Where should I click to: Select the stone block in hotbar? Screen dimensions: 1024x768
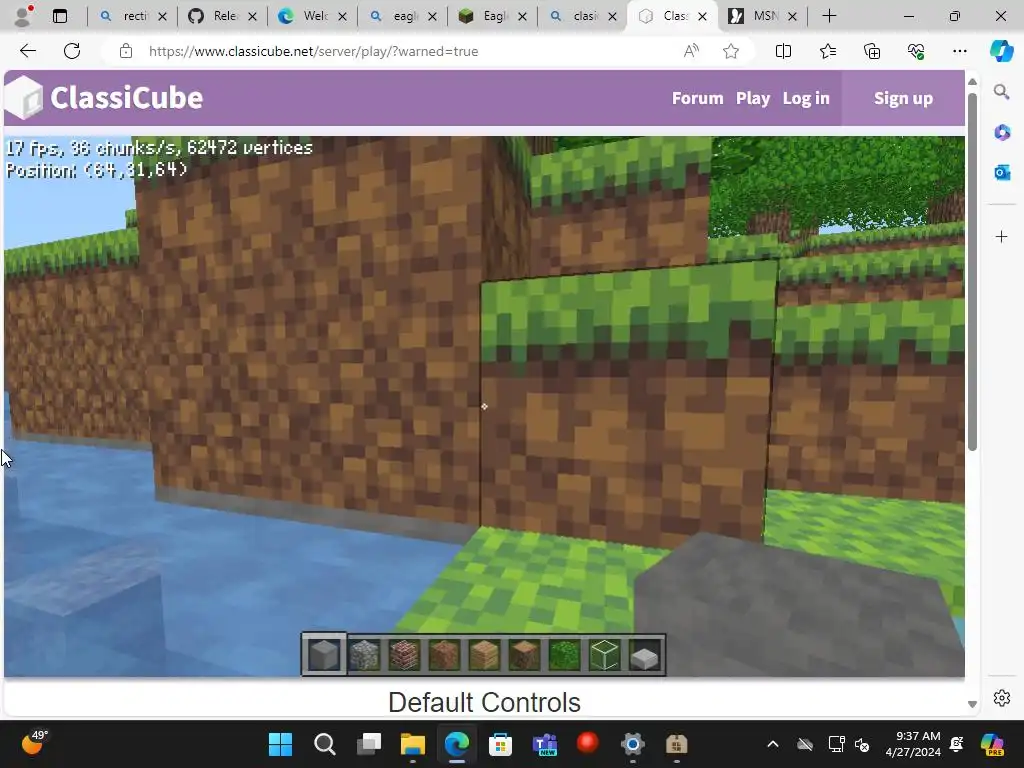click(324, 654)
